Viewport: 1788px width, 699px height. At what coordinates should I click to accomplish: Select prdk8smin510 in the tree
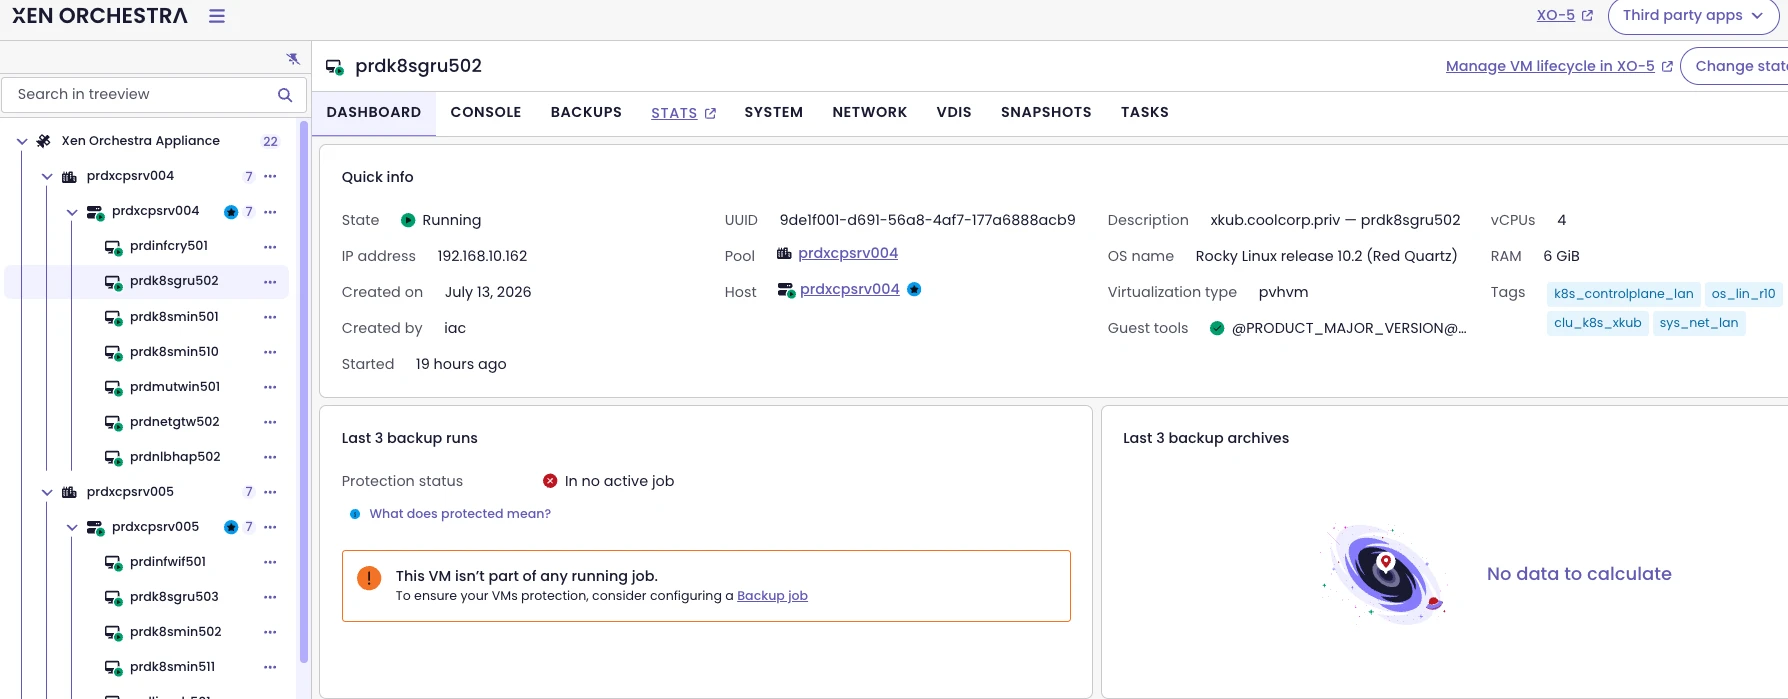click(174, 352)
